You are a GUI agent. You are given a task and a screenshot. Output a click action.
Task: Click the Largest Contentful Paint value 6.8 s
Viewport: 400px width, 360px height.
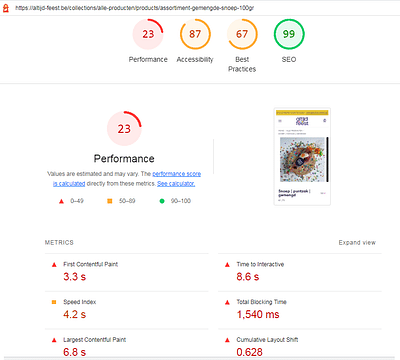point(74,352)
